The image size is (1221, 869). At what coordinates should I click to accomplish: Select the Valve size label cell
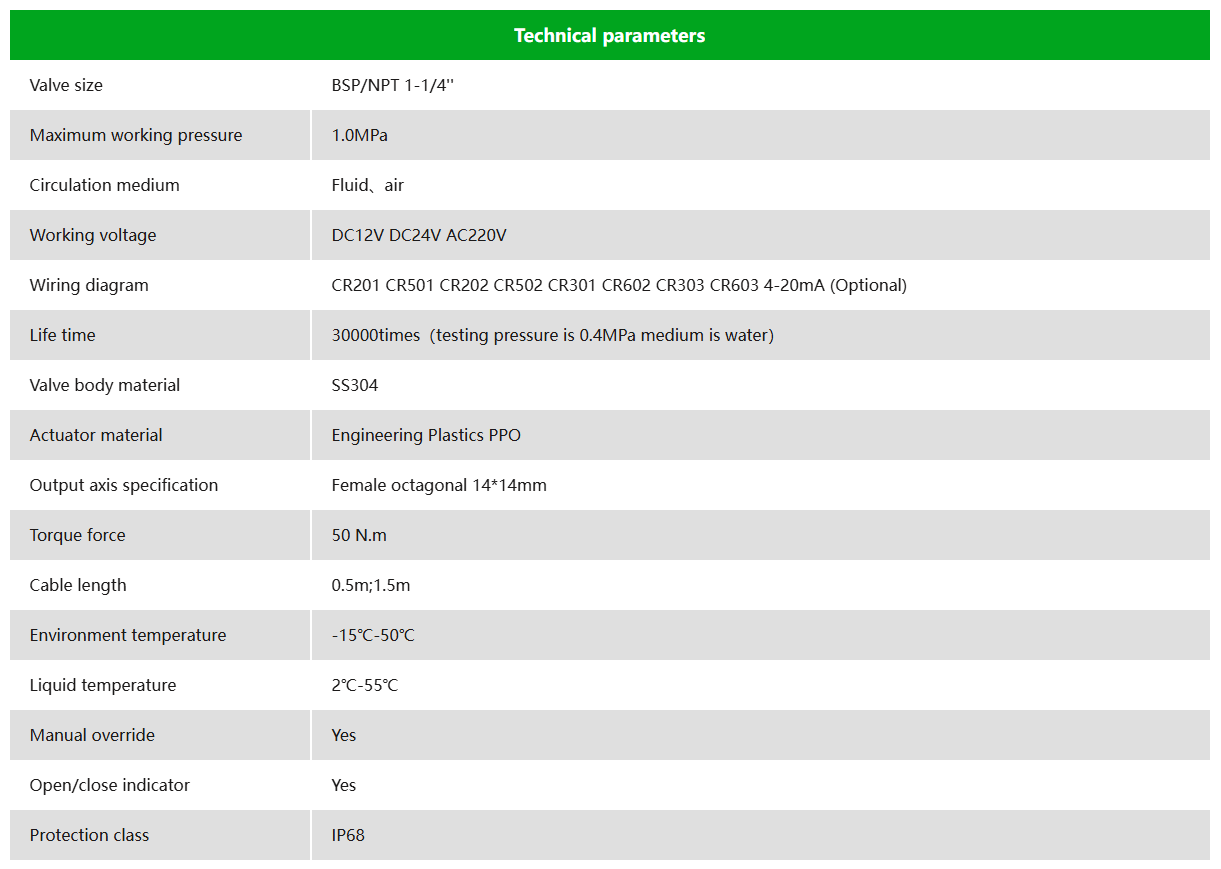pyautogui.click(x=160, y=85)
